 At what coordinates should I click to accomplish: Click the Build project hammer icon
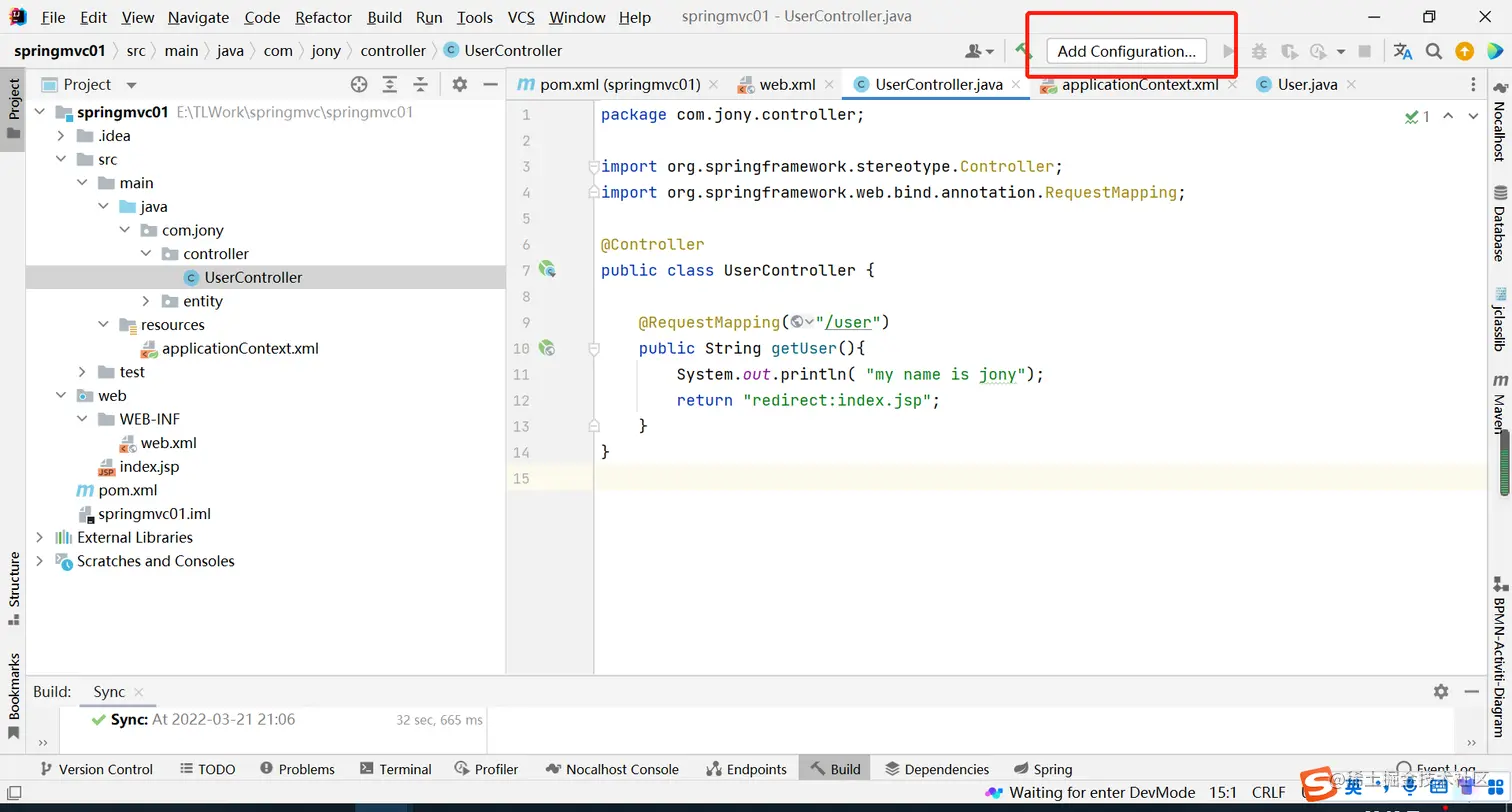point(1022,51)
